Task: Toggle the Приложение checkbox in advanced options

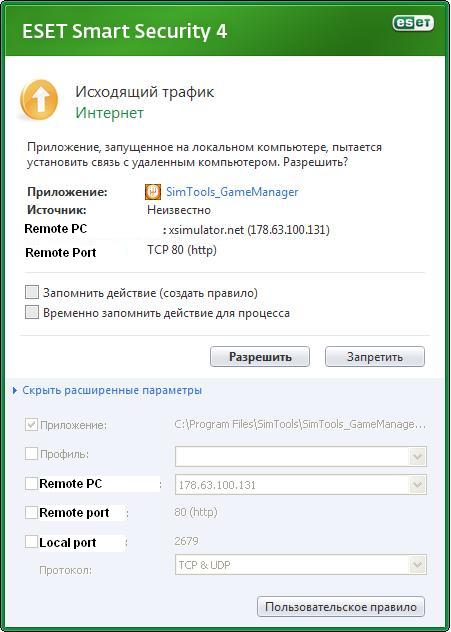Action: [x=31, y=425]
